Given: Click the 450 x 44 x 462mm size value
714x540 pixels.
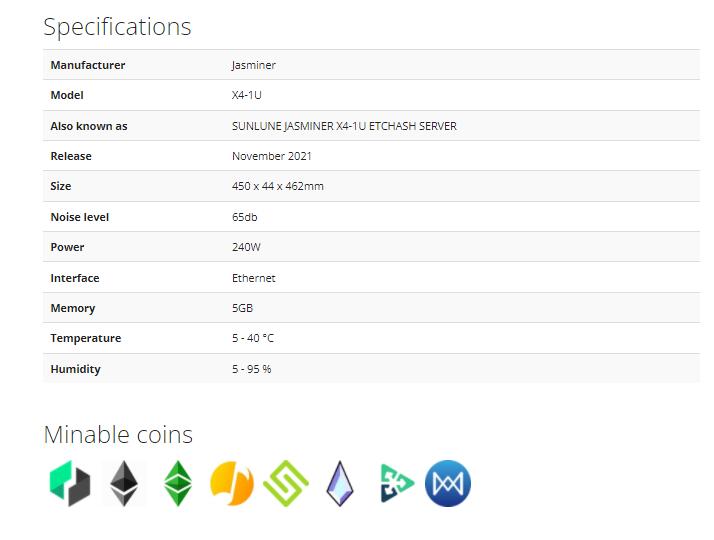Looking at the screenshot, I should (278, 186).
